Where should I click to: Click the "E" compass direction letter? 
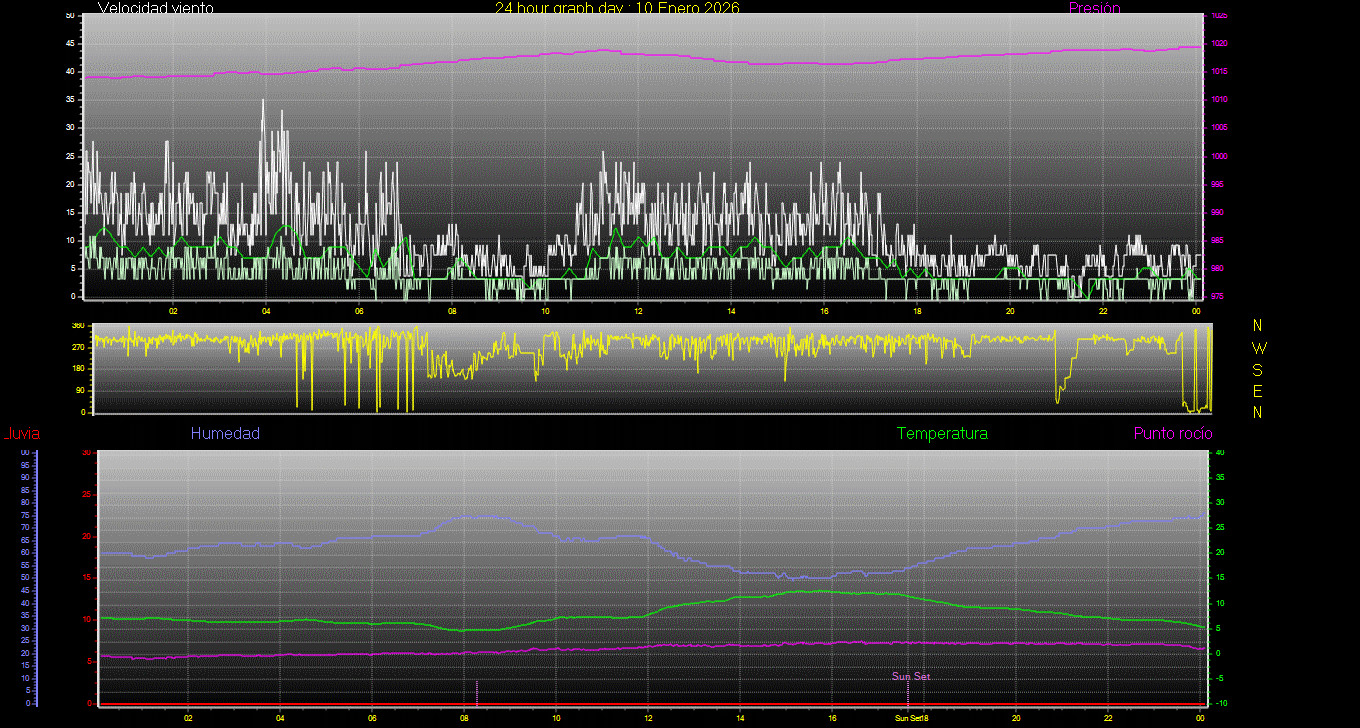click(1258, 390)
